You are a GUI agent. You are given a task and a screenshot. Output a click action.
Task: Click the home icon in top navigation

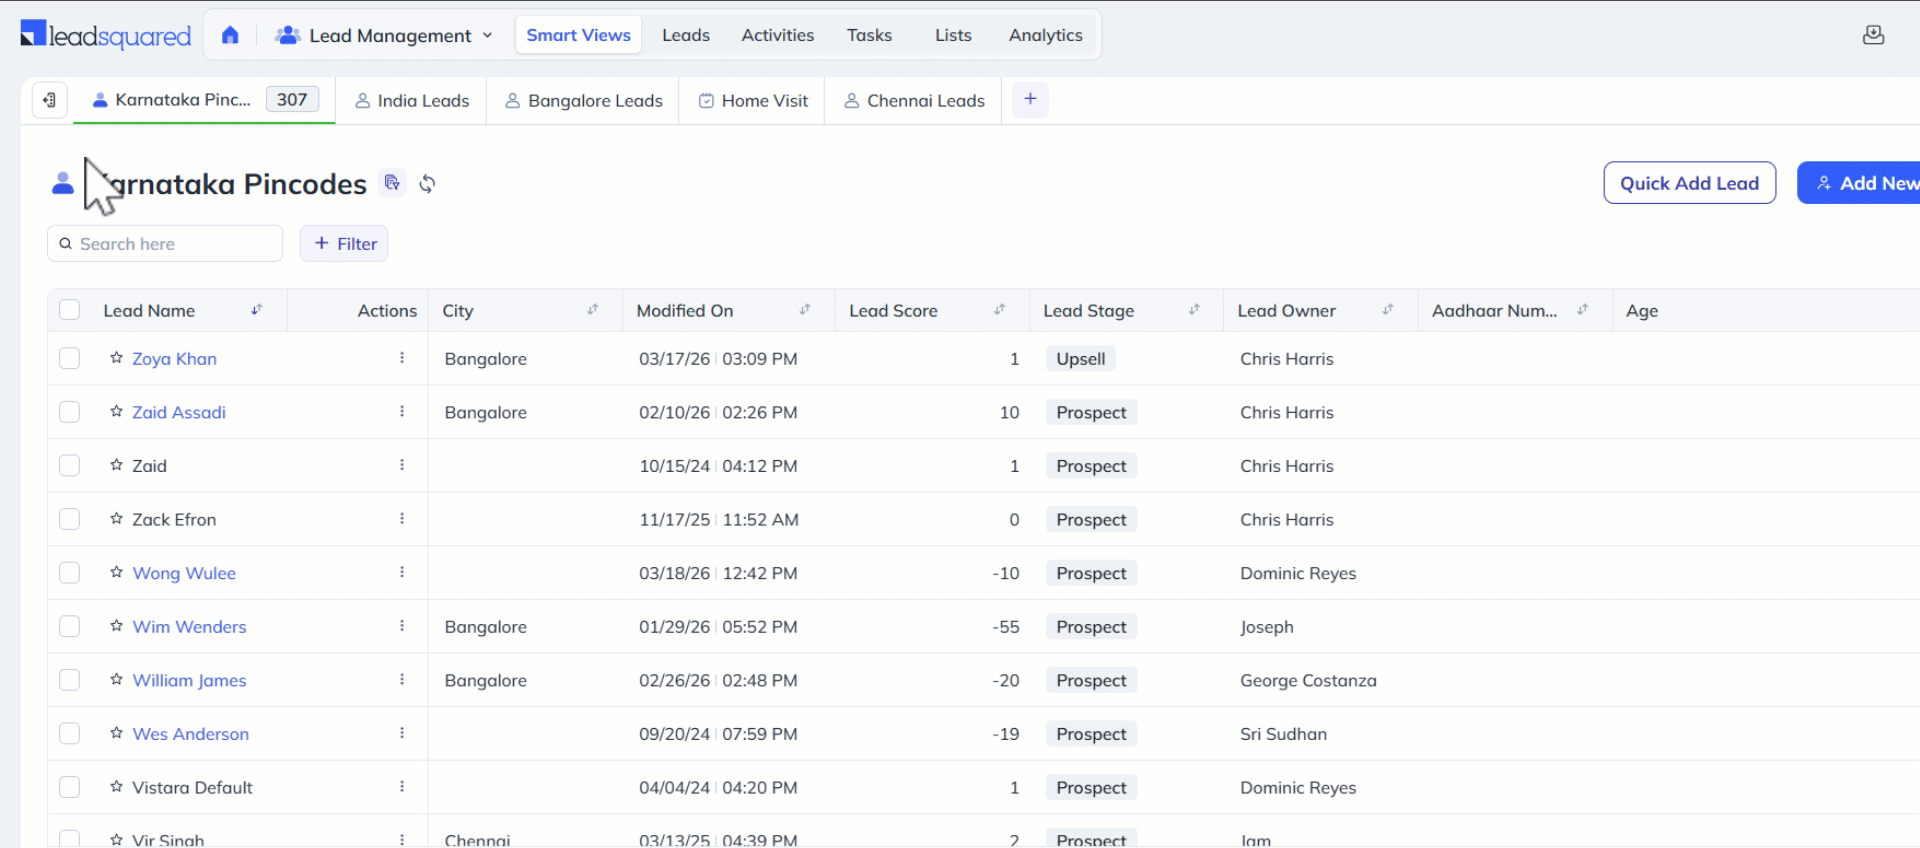point(230,35)
